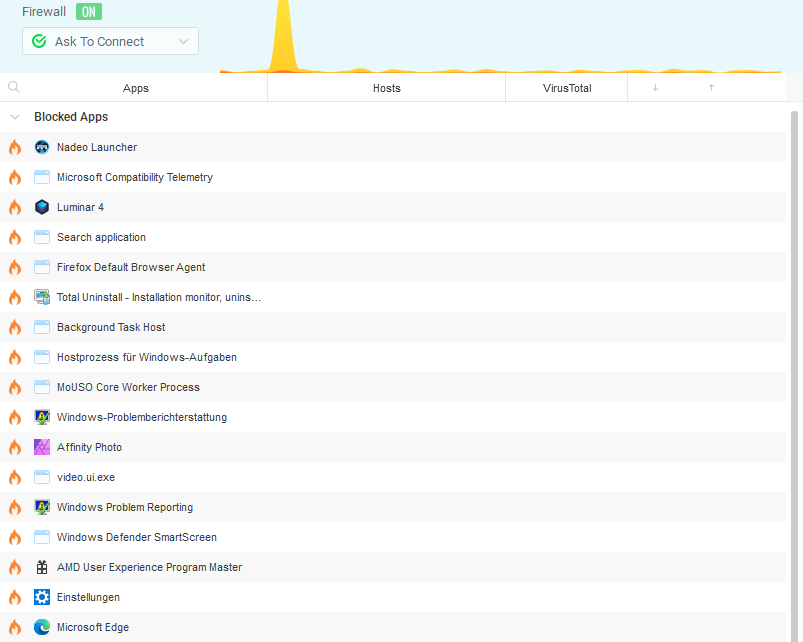Toggle flame block for Firefox Default Browser Agent
Viewport: 803px width, 642px height.
tap(15, 267)
